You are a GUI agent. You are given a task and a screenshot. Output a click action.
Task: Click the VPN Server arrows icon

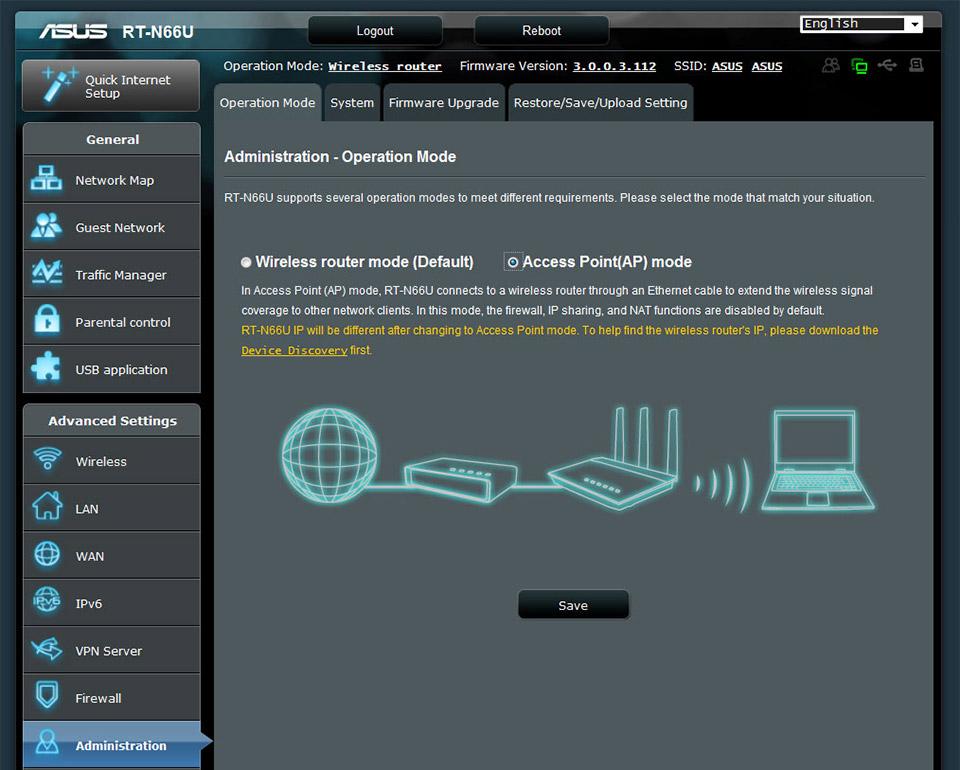[47, 648]
